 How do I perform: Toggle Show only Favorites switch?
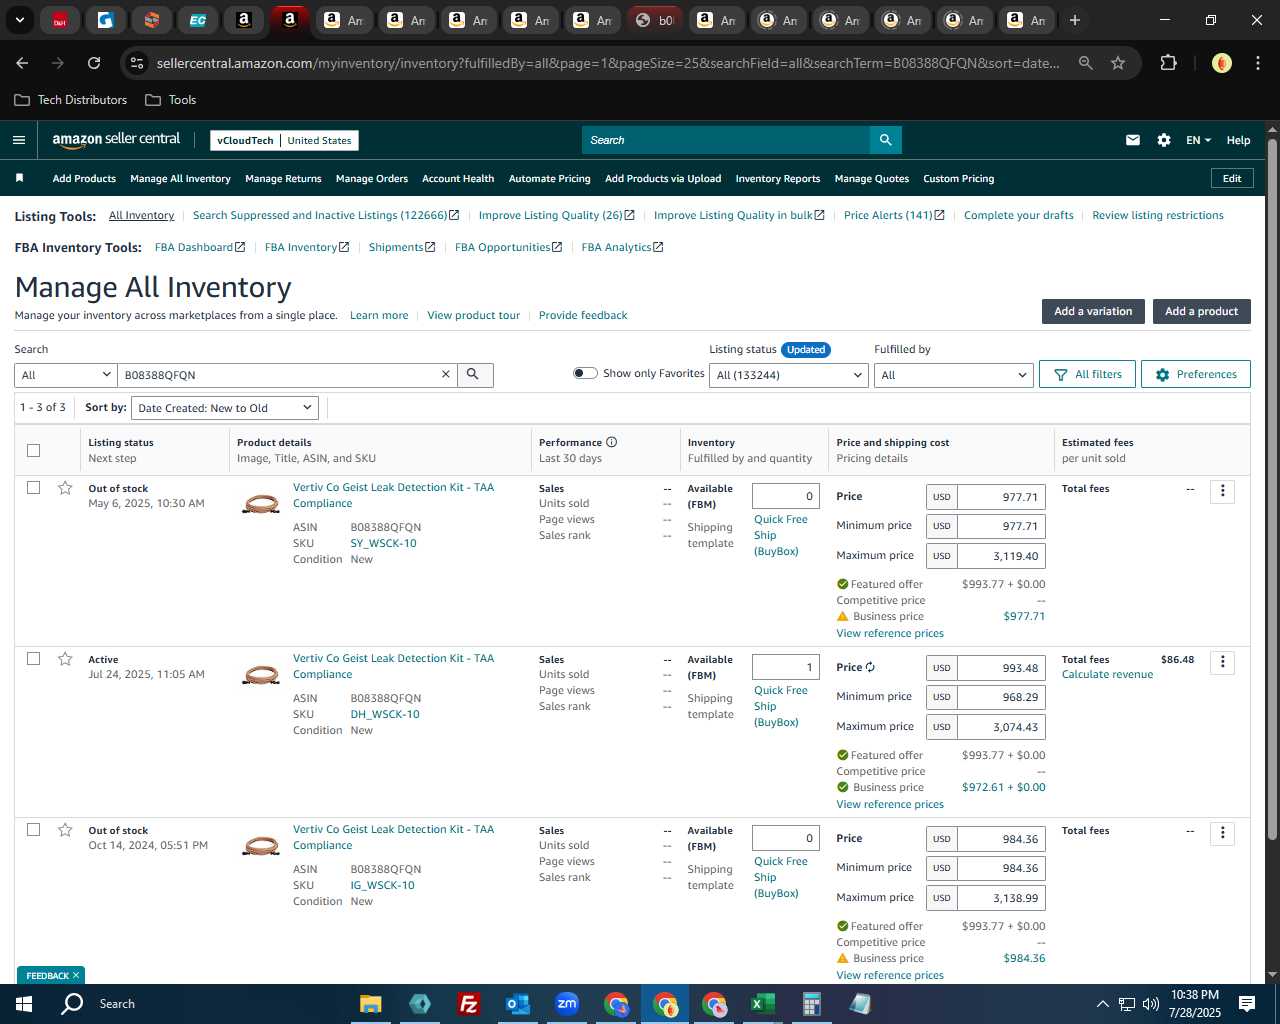coord(585,373)
